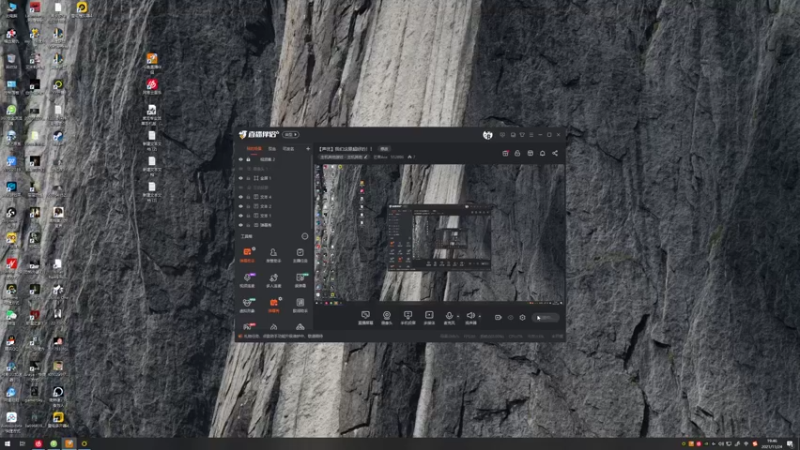This screenshot has height=450, width=800.
Task: Open the person silhouette toolbox tool
Action: click(x=273, y=255)
